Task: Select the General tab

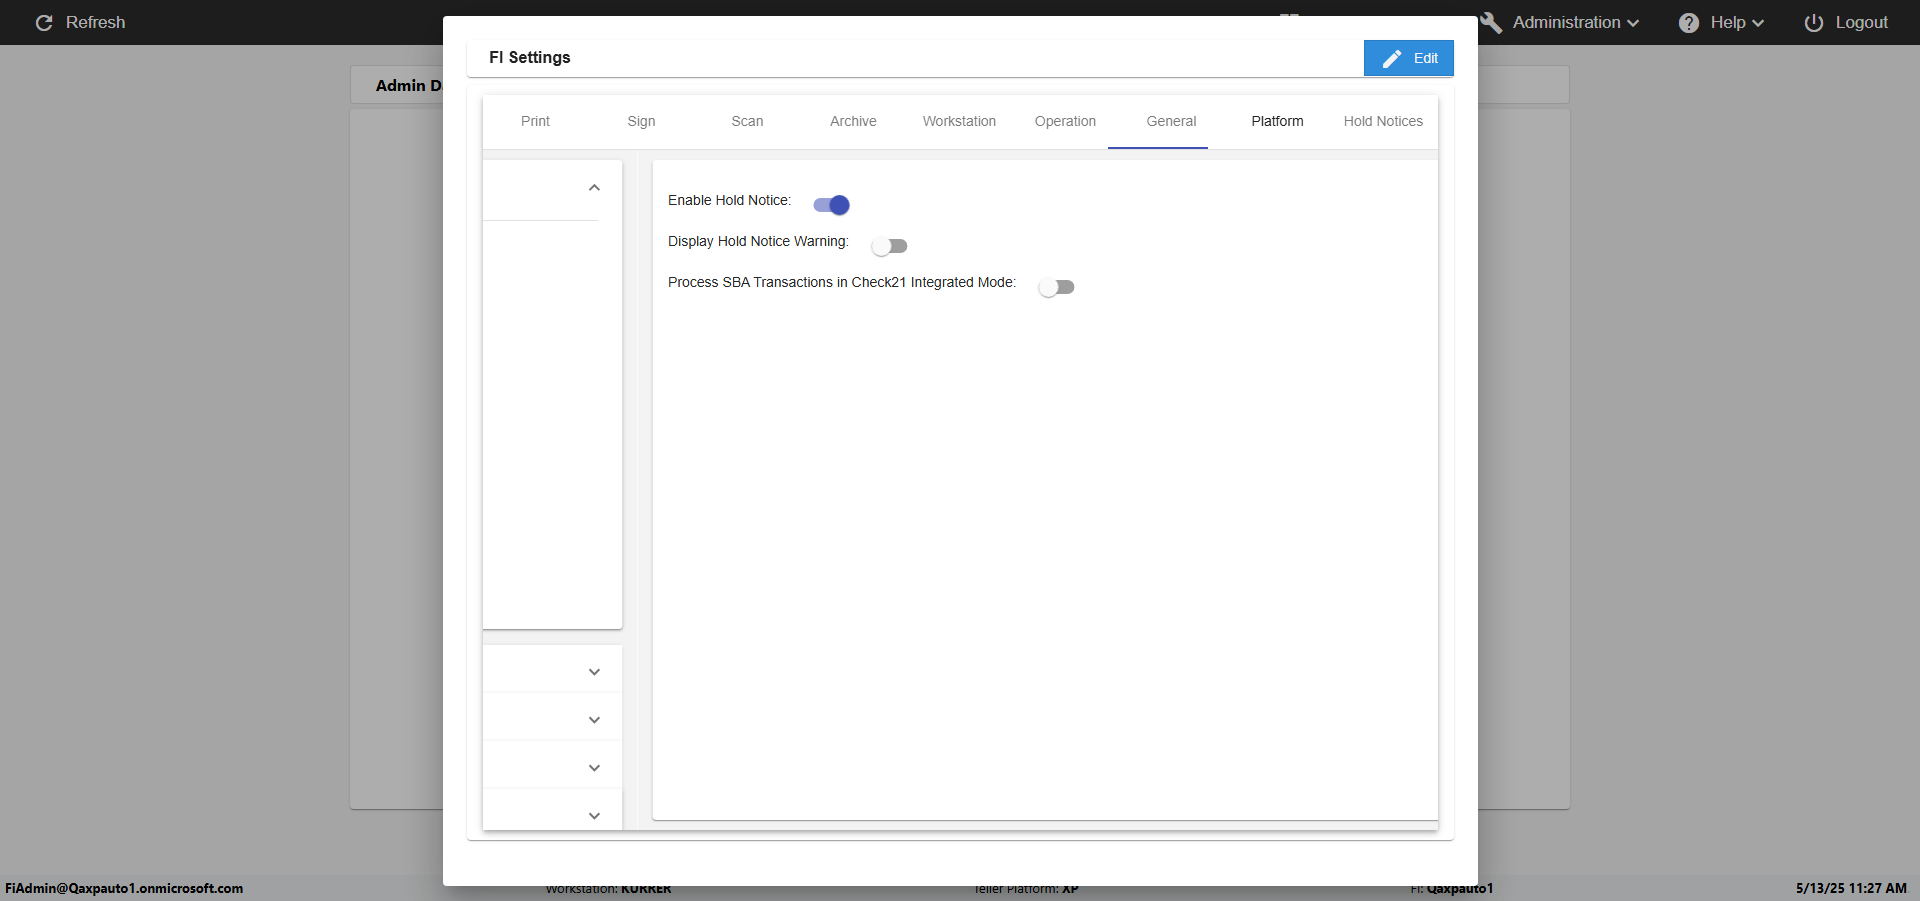Action: click(x=1171, y=121)
